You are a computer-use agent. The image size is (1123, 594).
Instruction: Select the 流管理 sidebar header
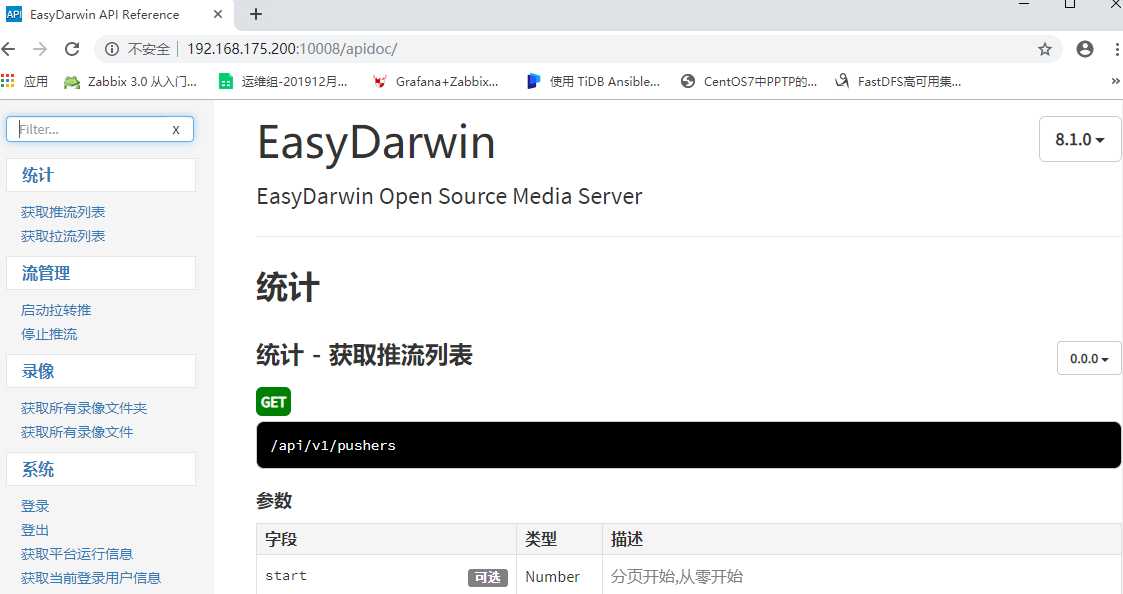coord(100,273)
